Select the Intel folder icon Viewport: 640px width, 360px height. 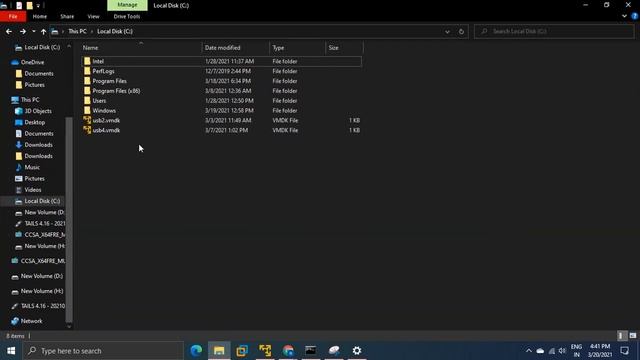(x=87, y=61)
